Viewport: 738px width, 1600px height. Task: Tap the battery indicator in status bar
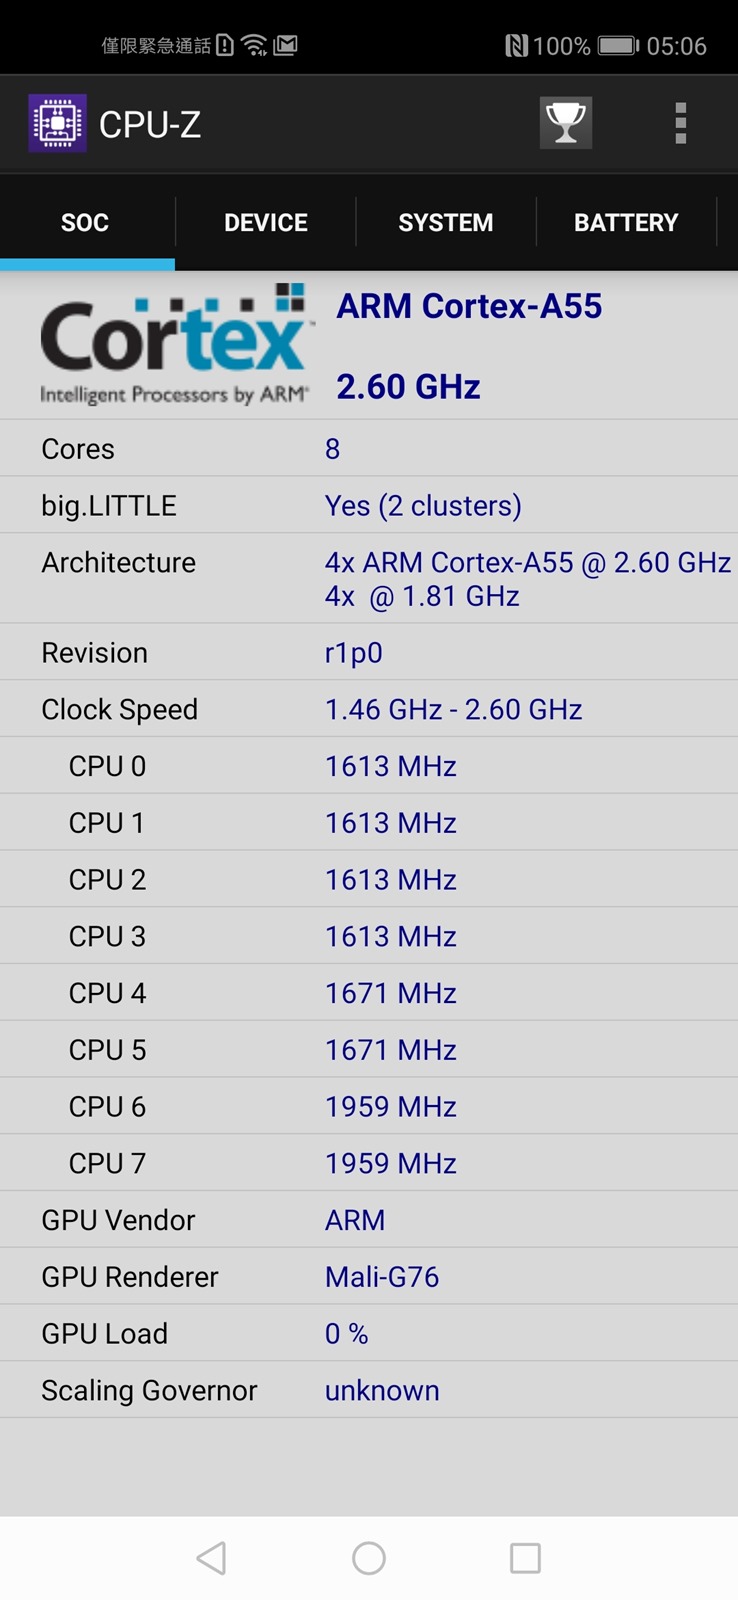click(x=617, y=46)
